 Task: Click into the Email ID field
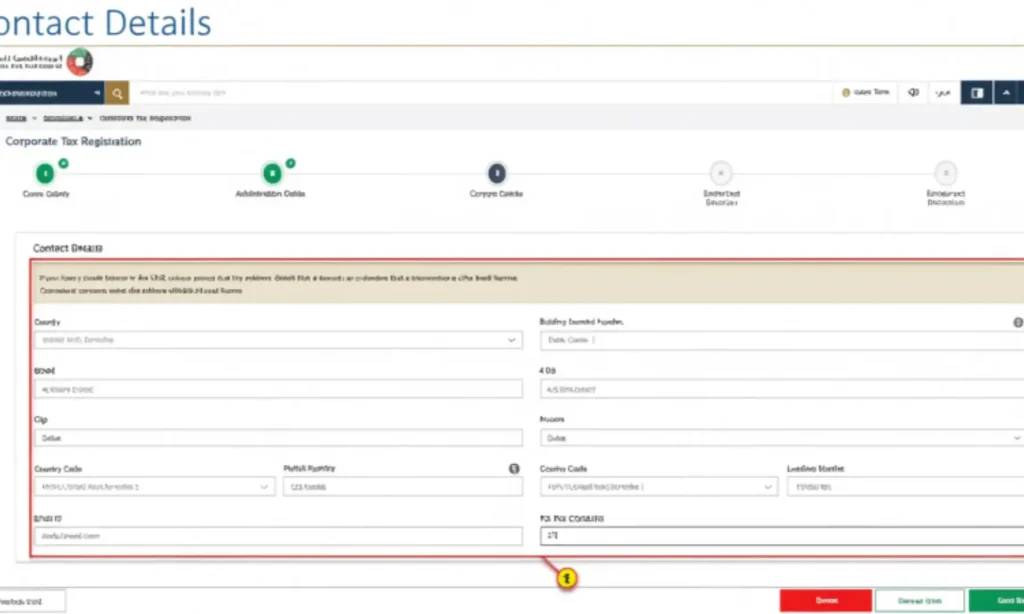pyautogui.click(x=277, y=536)
